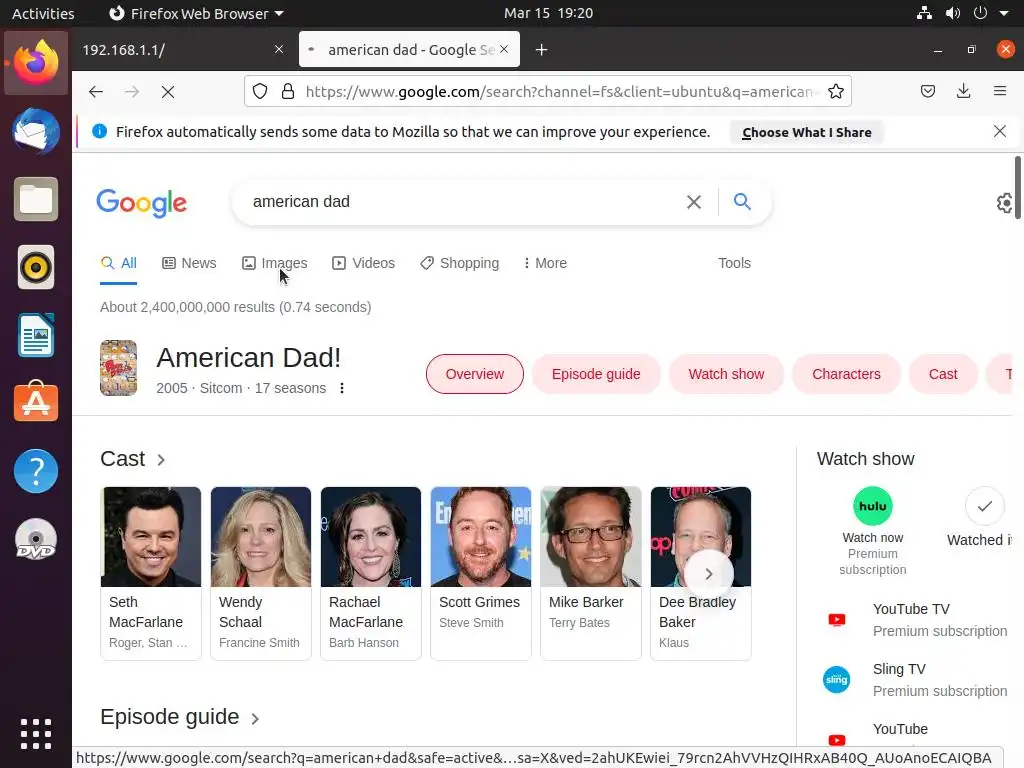Click the site security padlock icon
1024x768 pixels.
(x=287, y=91)
